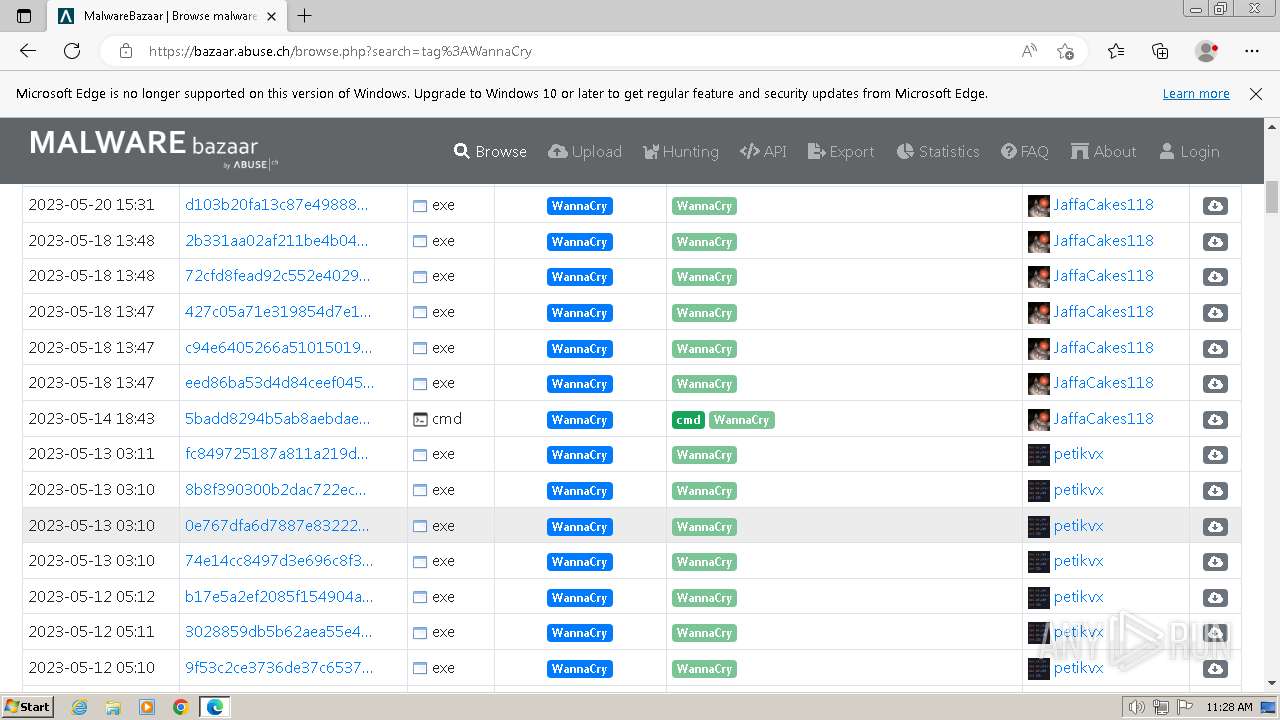Download sample 0e767dfa6d7887e83222
The height and width of the screenshot is (720, 1280).
coord(1215,527)
